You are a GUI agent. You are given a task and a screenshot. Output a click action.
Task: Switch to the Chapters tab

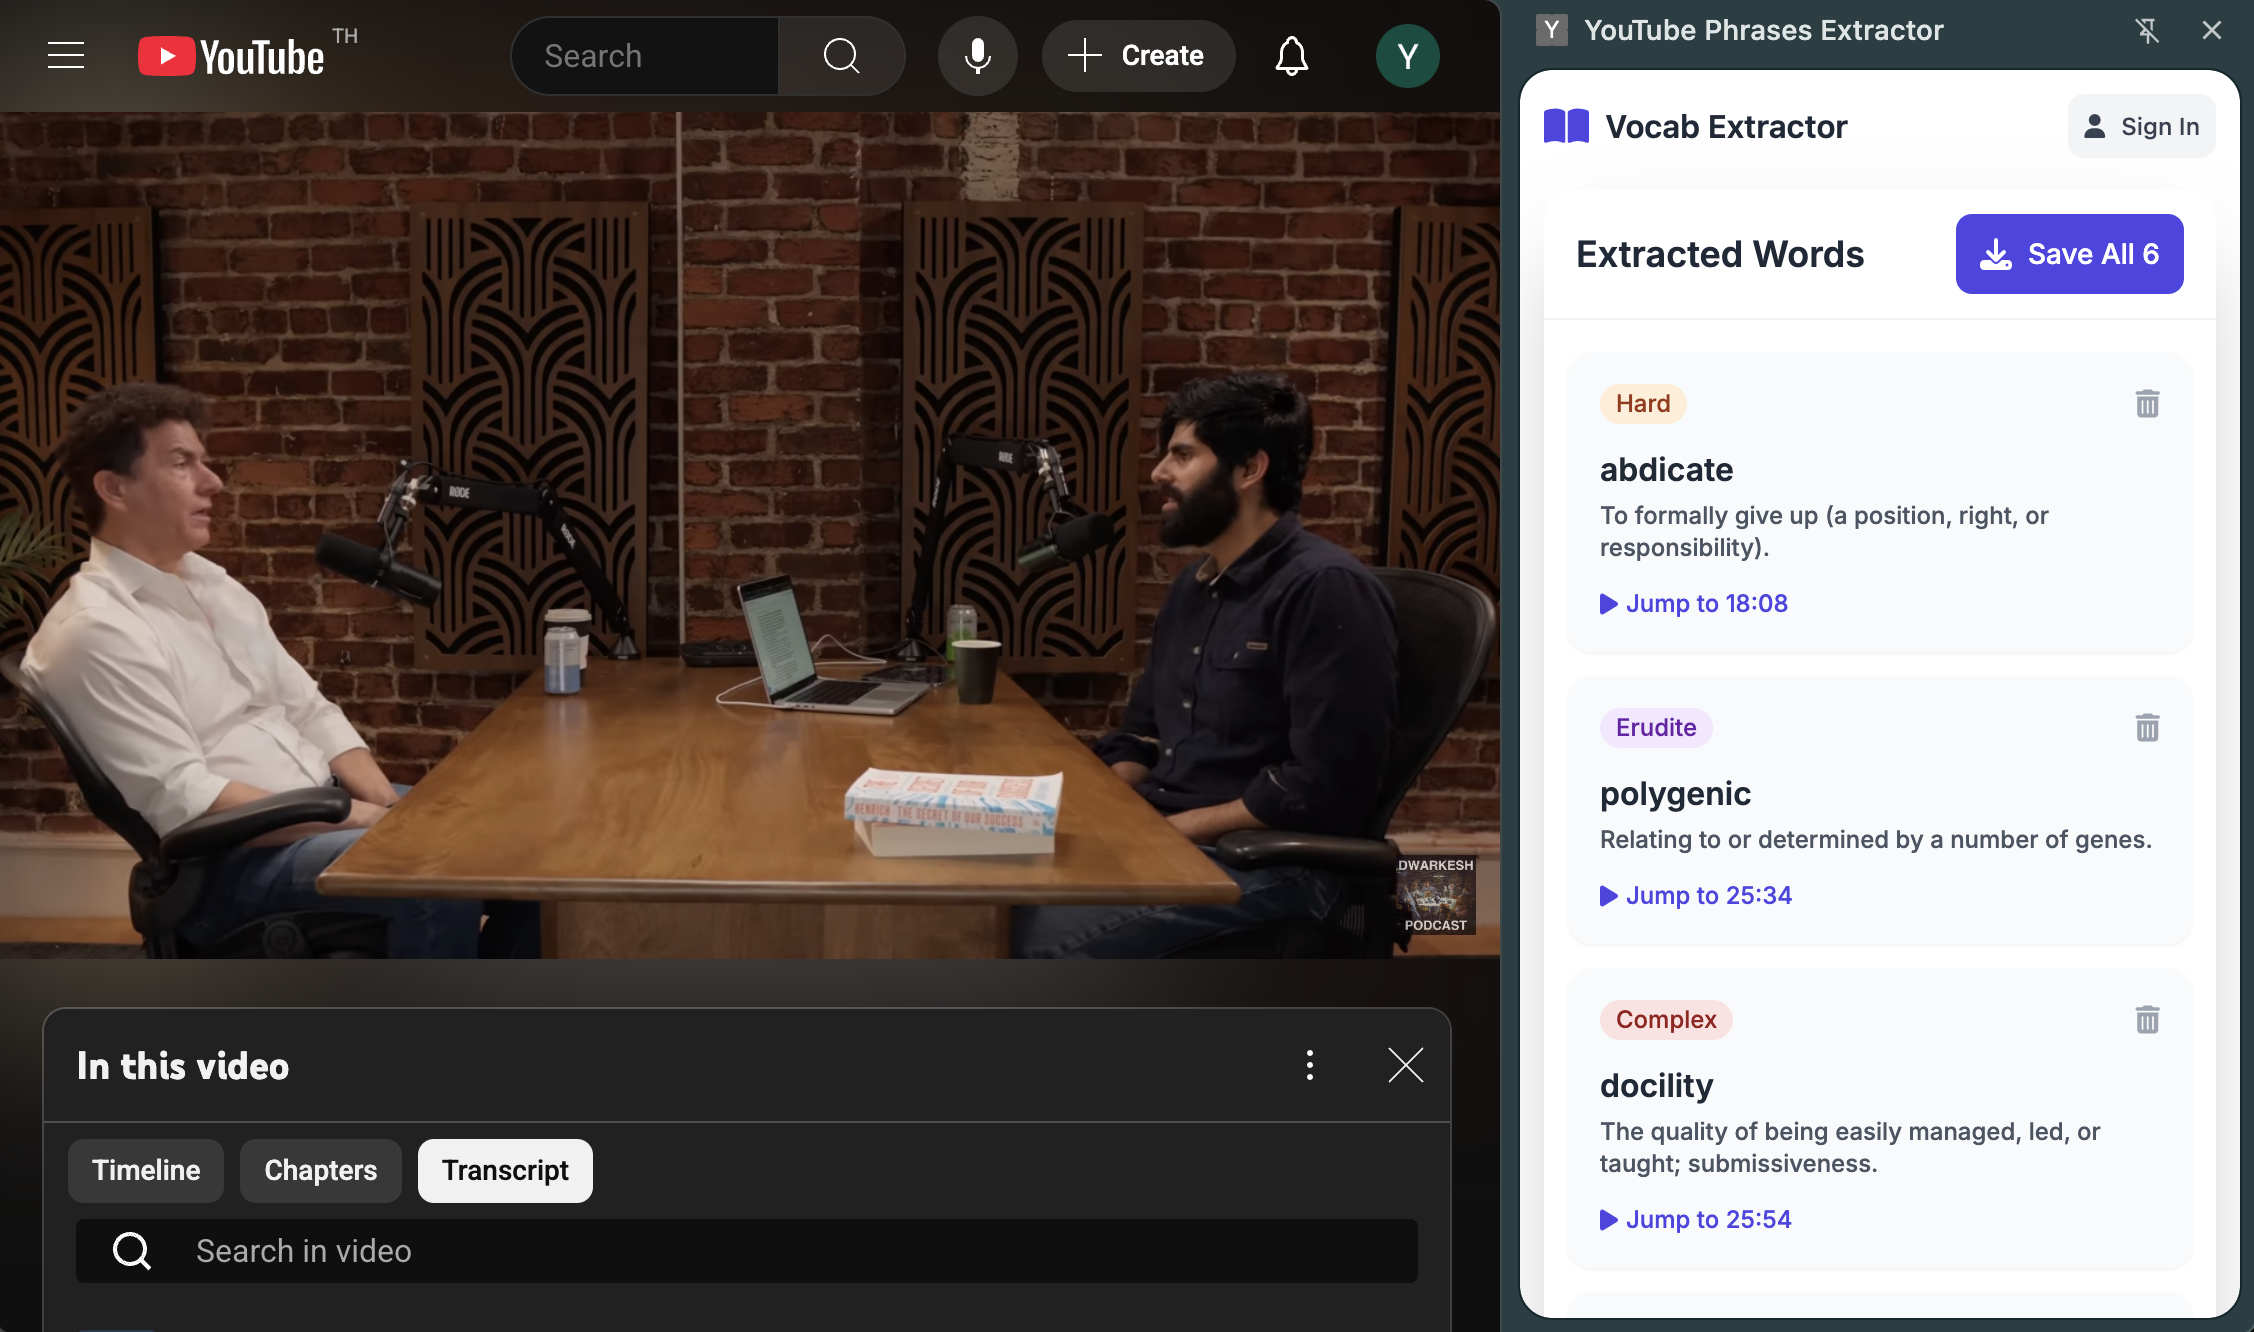321,1171
